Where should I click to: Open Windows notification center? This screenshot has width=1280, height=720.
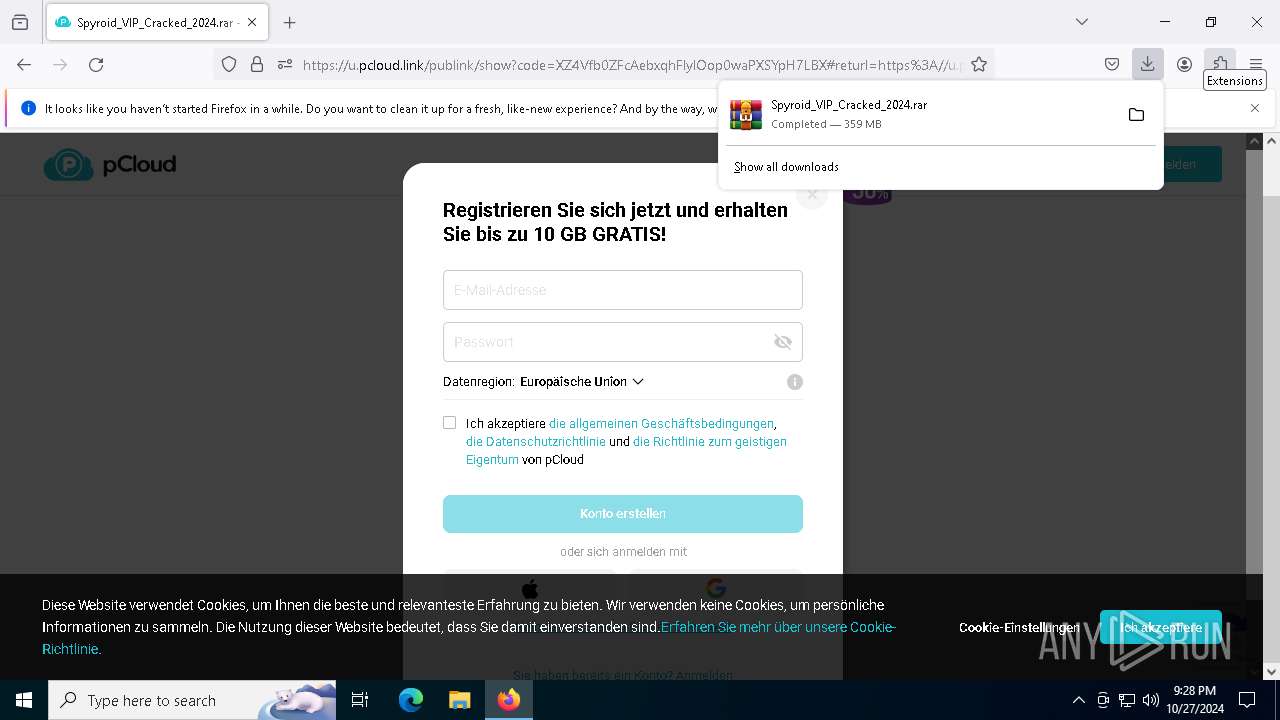pos(1247,700)
